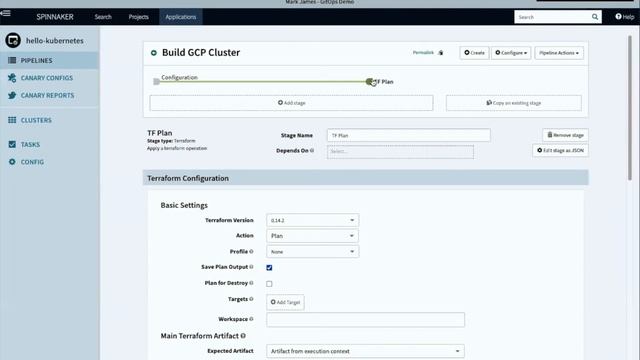640x360 pixels.
Task: Click the Add Target button
Action: 285,302
